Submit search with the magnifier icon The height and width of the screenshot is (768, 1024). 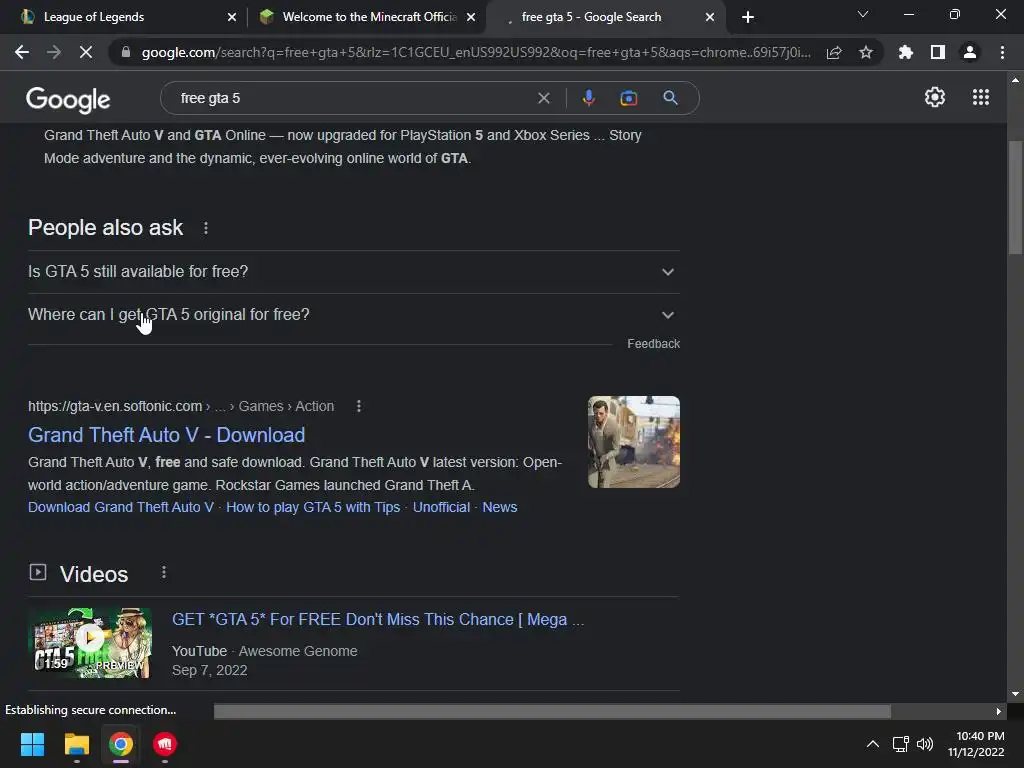pos(670,98)
